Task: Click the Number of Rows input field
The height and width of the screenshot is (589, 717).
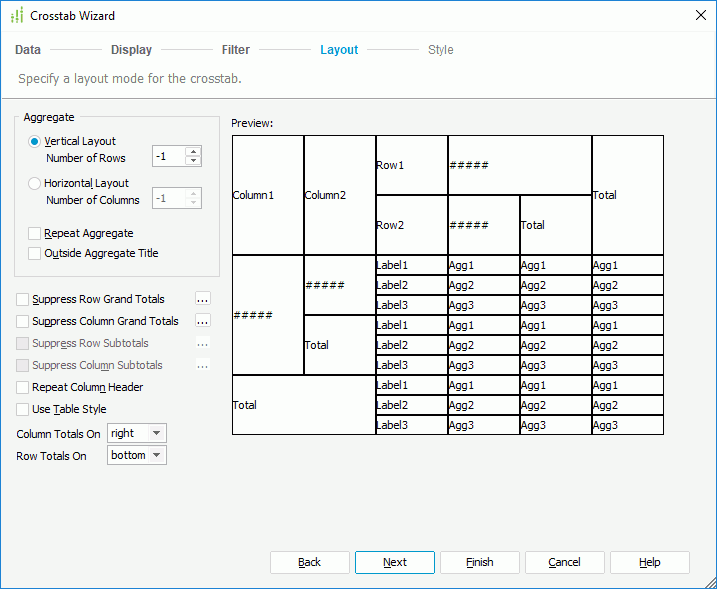Action: click(x=169, y=156)
